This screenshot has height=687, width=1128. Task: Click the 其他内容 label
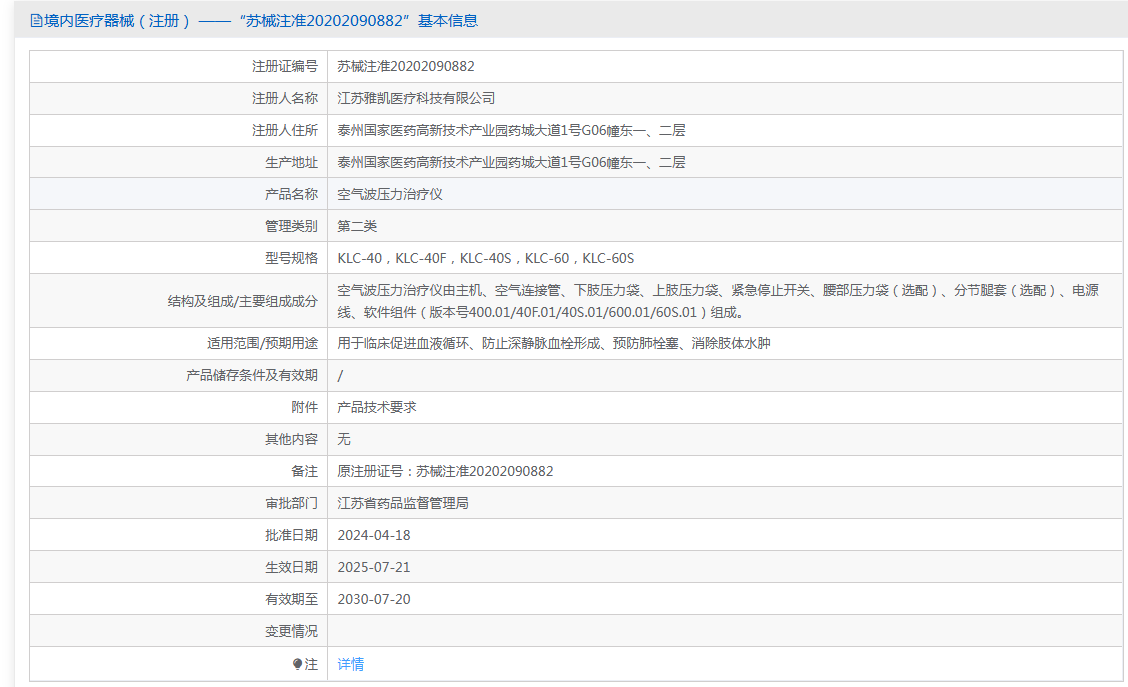(291, 439)
